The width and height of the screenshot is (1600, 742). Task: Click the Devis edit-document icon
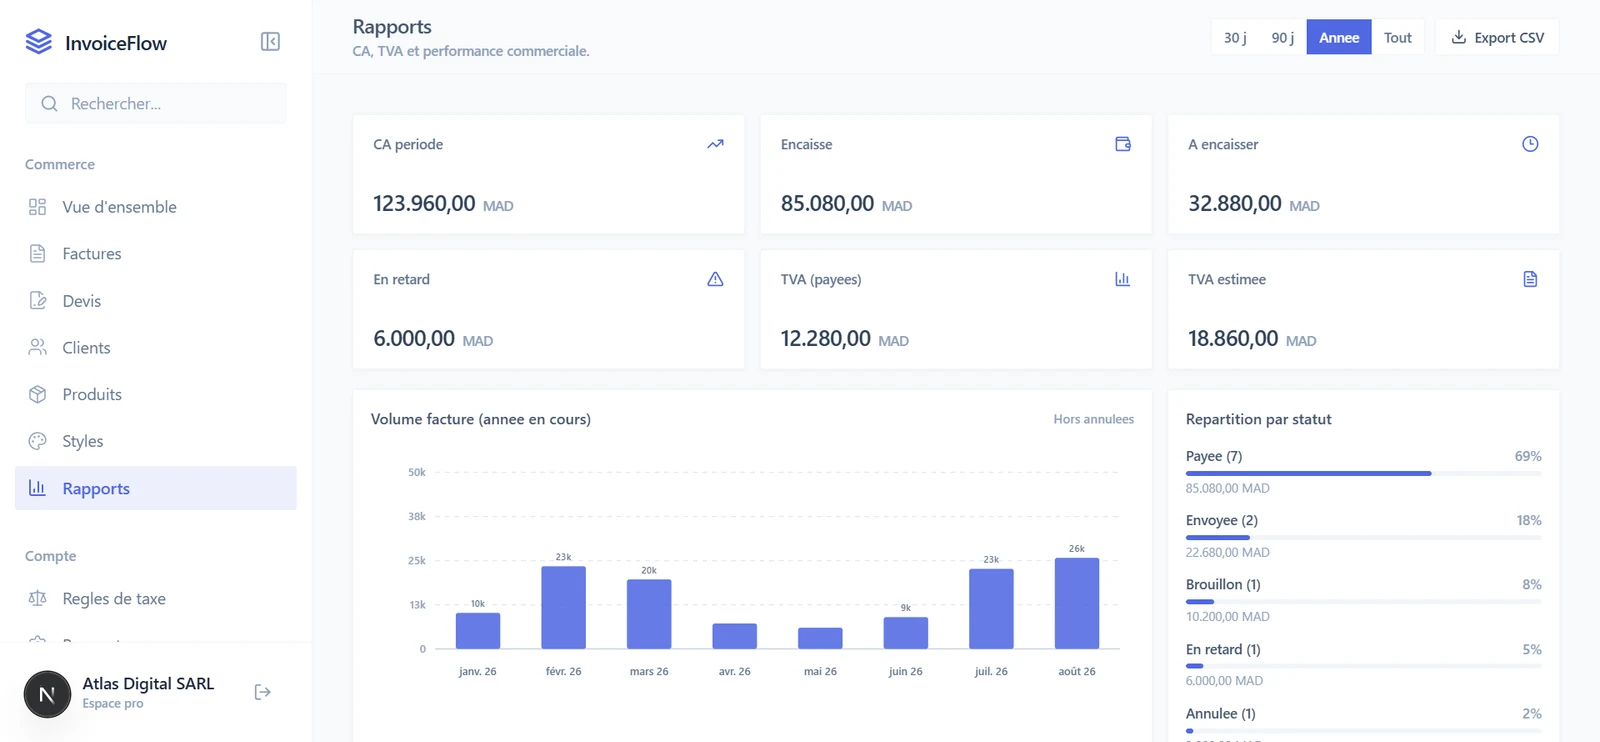point(38,301)
